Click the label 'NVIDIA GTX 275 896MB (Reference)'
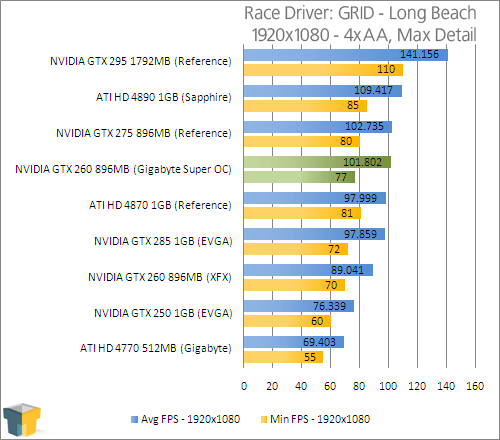 (x=144, y=133)
